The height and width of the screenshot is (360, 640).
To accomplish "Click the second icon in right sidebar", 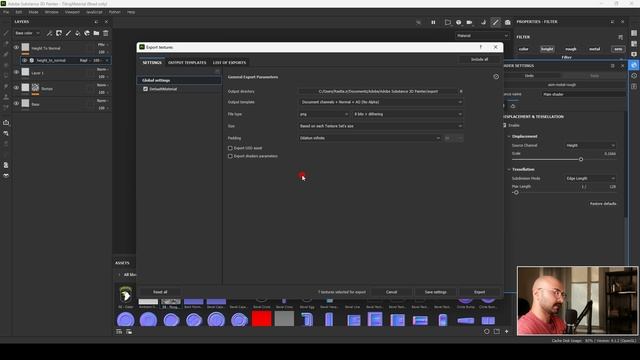I will tap(634, 44).
